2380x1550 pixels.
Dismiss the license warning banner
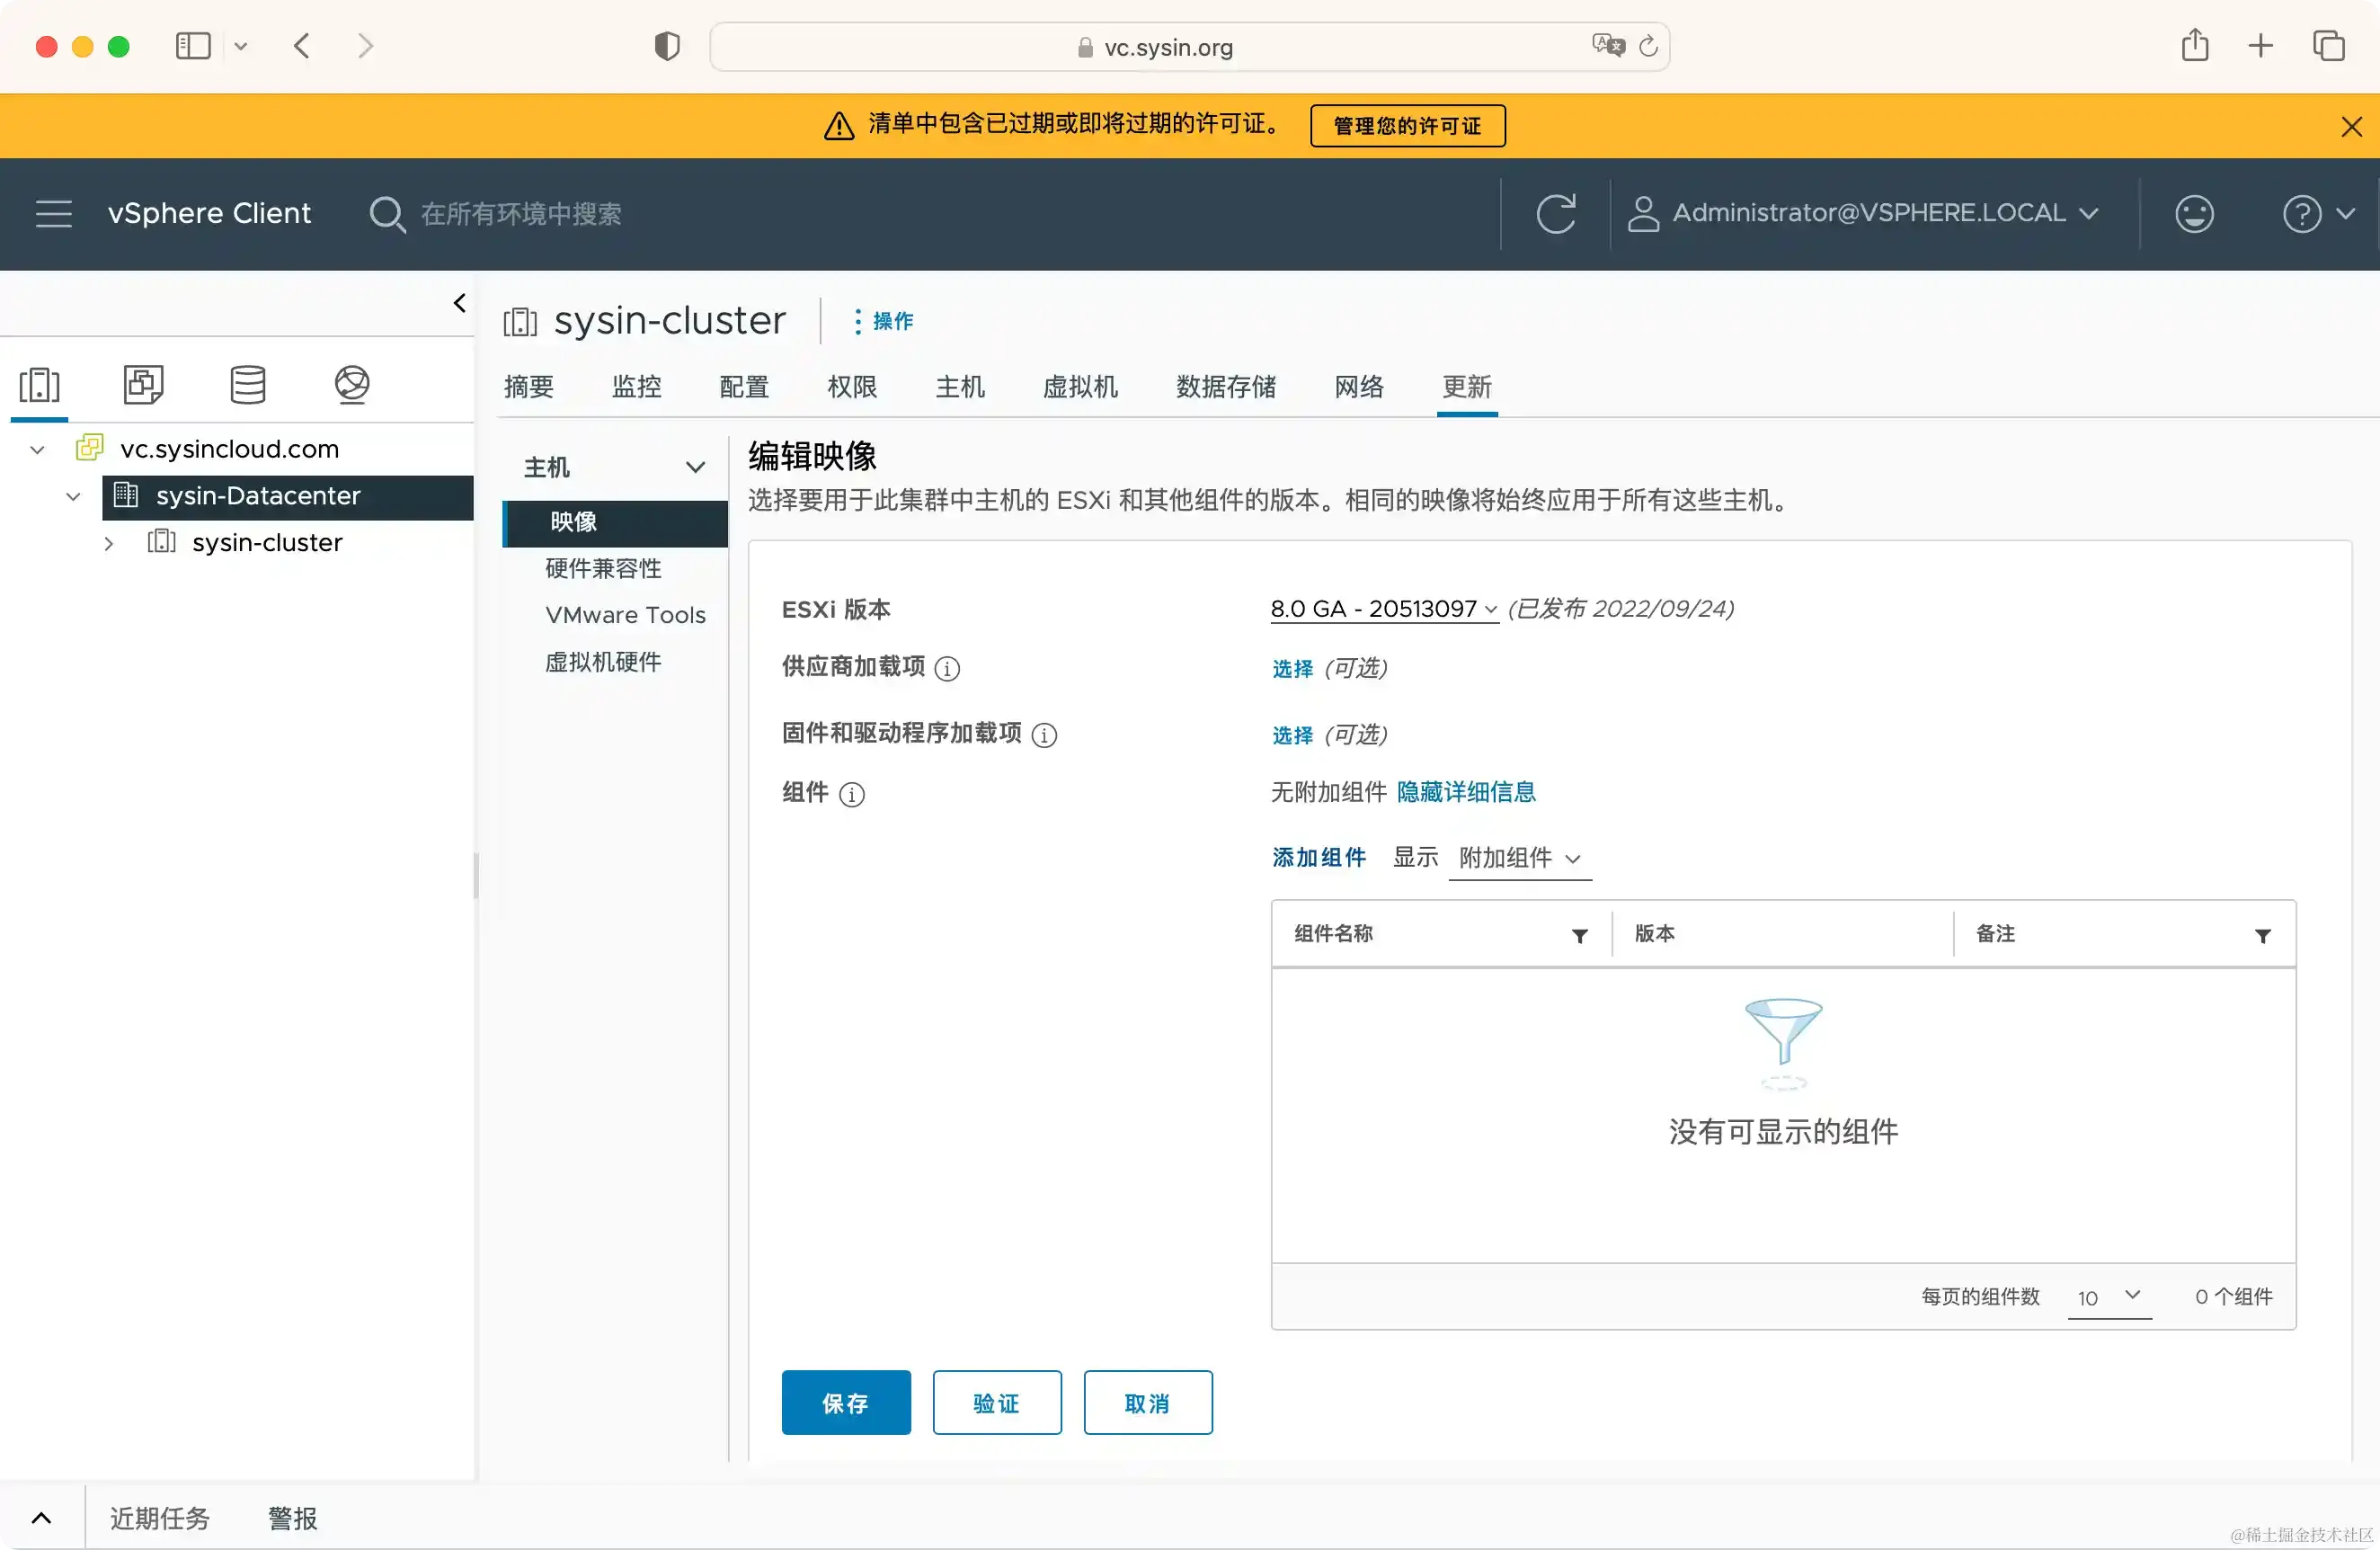pos(2351,127)
